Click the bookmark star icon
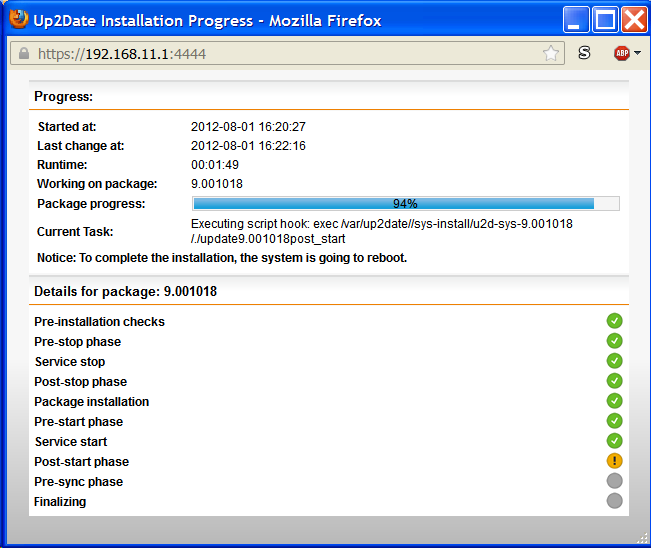The image size is (651, 548). (x=551, y=54)
